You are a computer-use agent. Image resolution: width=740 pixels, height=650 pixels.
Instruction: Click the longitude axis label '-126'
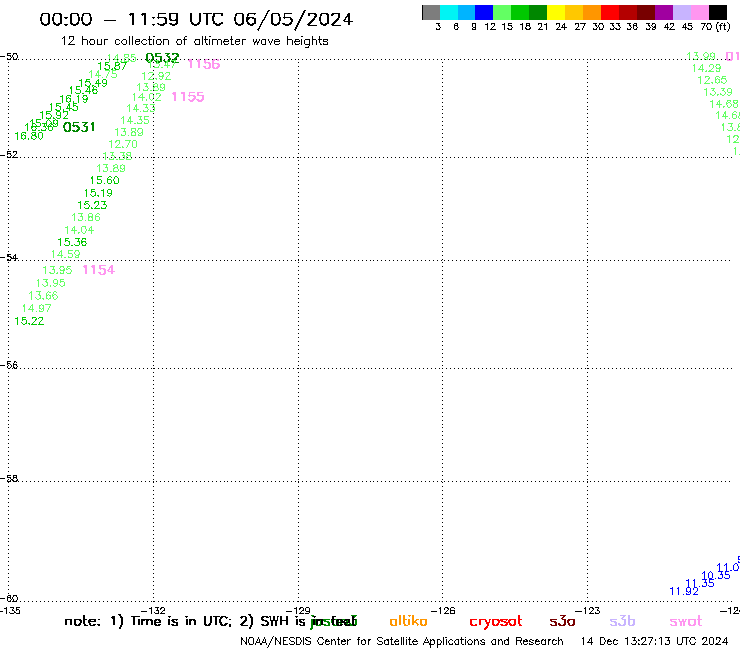coord(443,611)
